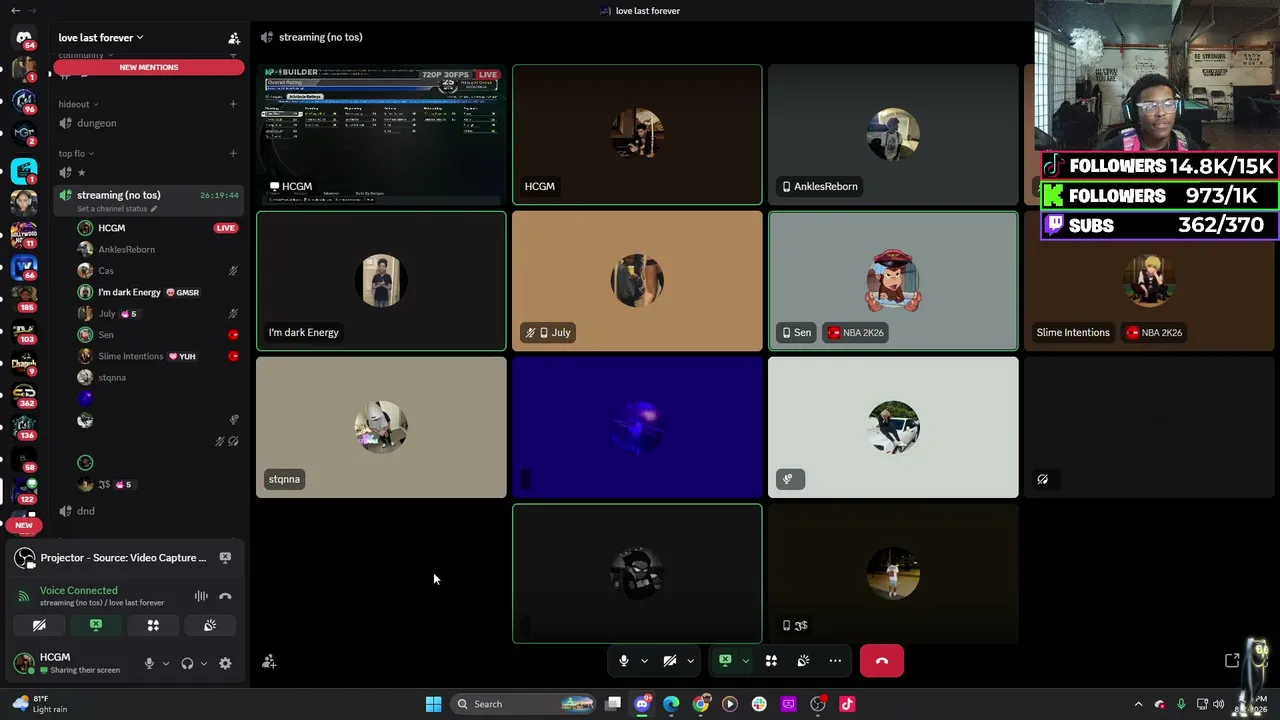
Task: Stop streaming the Projector source
Action: (x=225, y=558)
